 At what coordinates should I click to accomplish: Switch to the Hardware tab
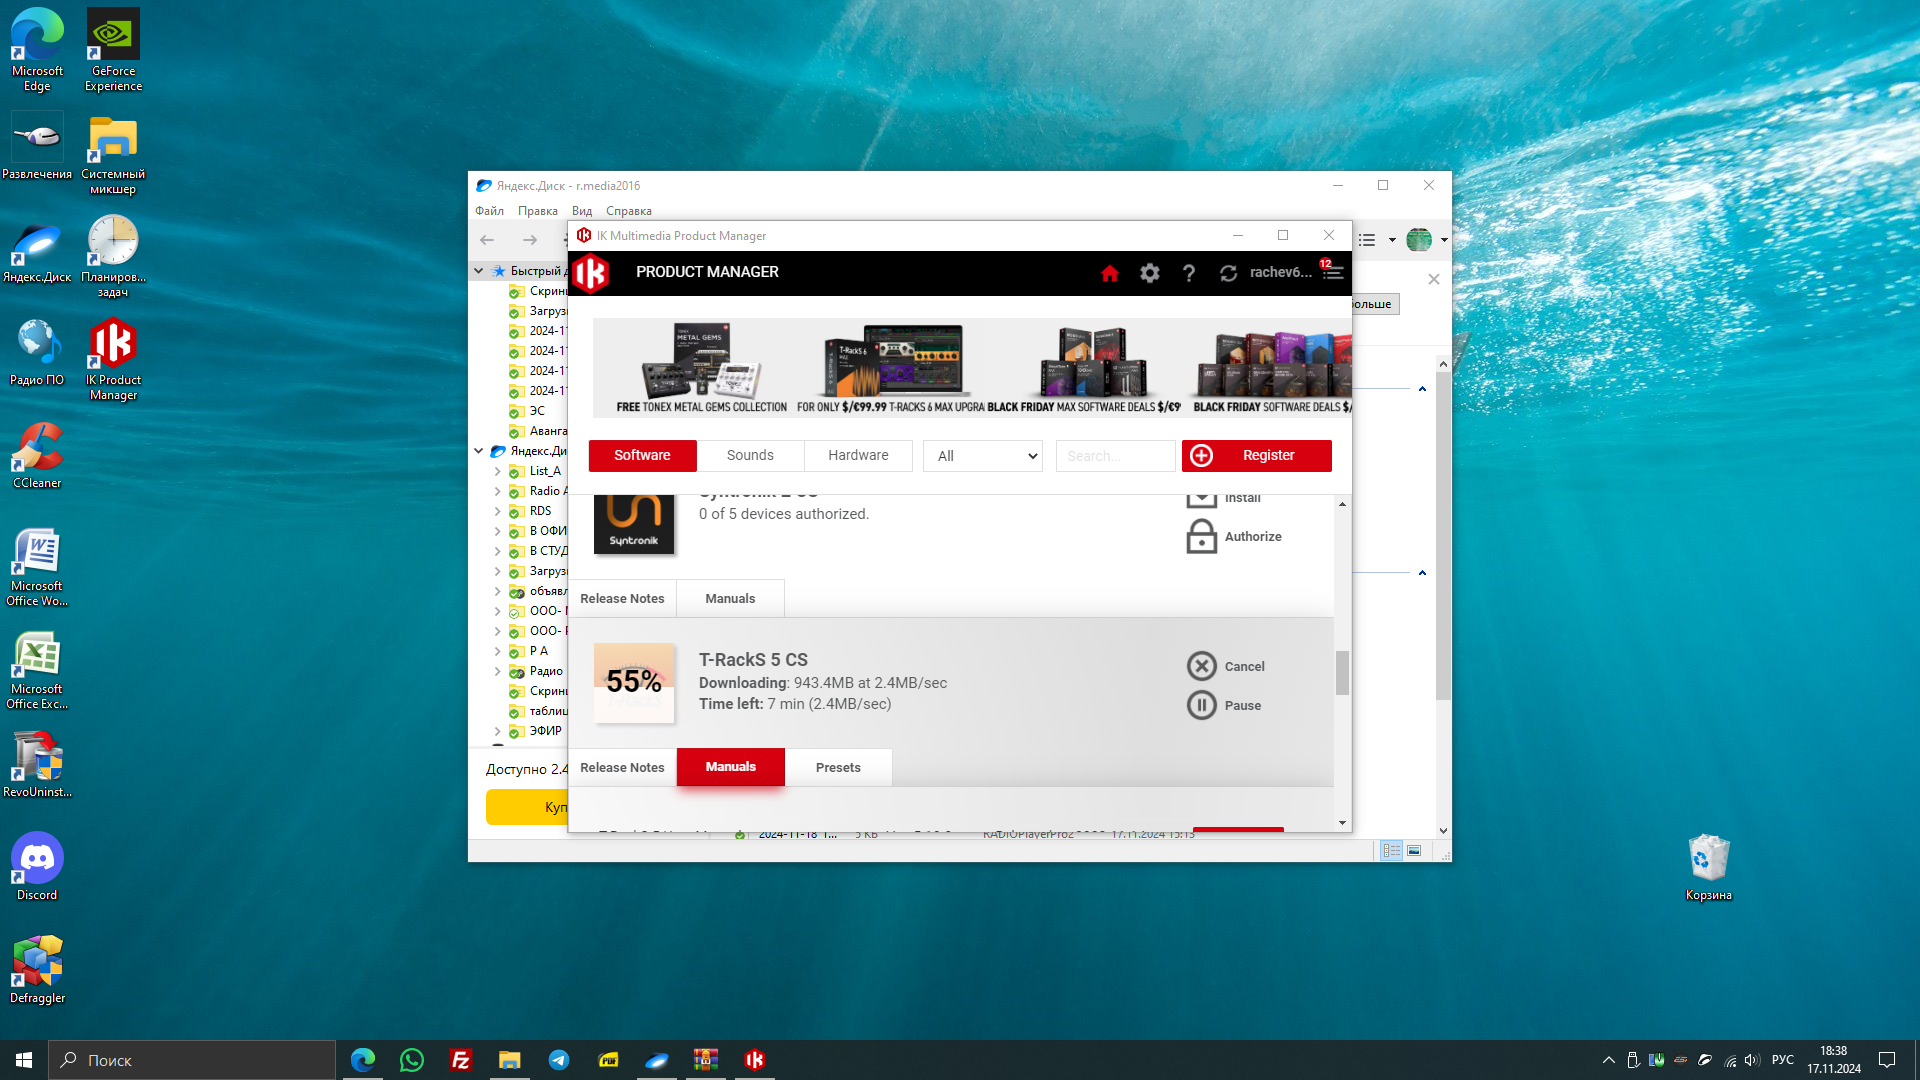[858, 455]
